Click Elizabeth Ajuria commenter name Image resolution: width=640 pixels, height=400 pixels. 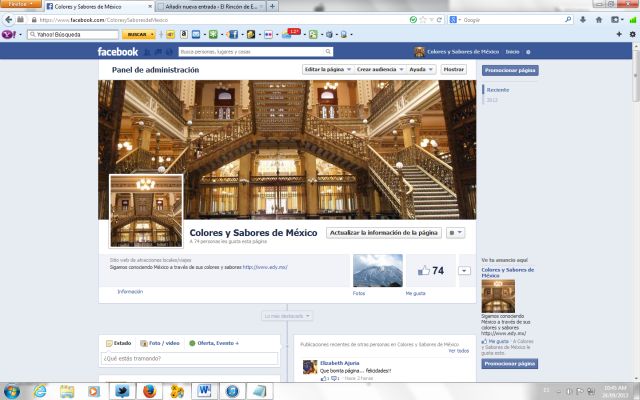coord(340,363)
